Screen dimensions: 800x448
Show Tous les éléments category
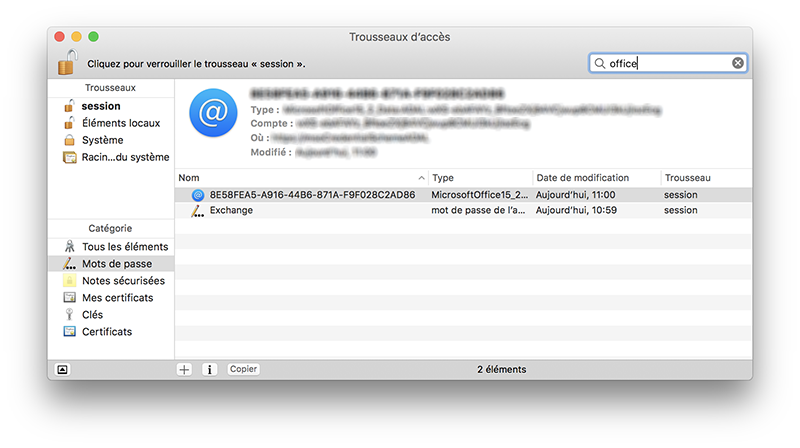(x=124, y=246)
